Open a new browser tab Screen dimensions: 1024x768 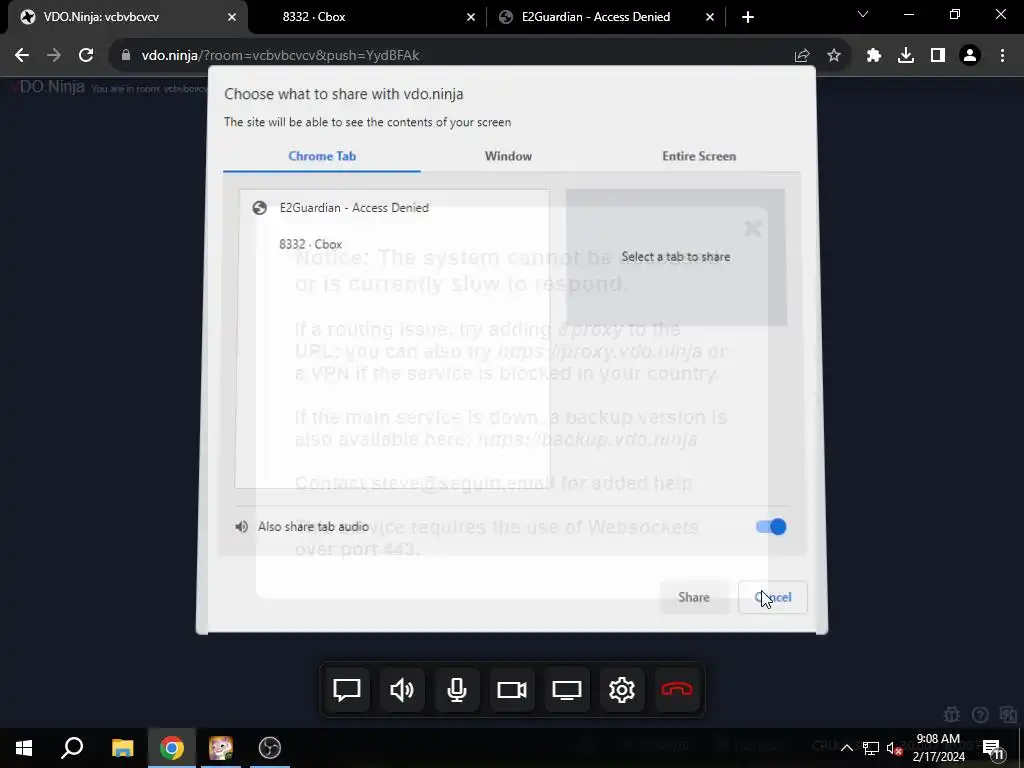click(x=748, y=17)
